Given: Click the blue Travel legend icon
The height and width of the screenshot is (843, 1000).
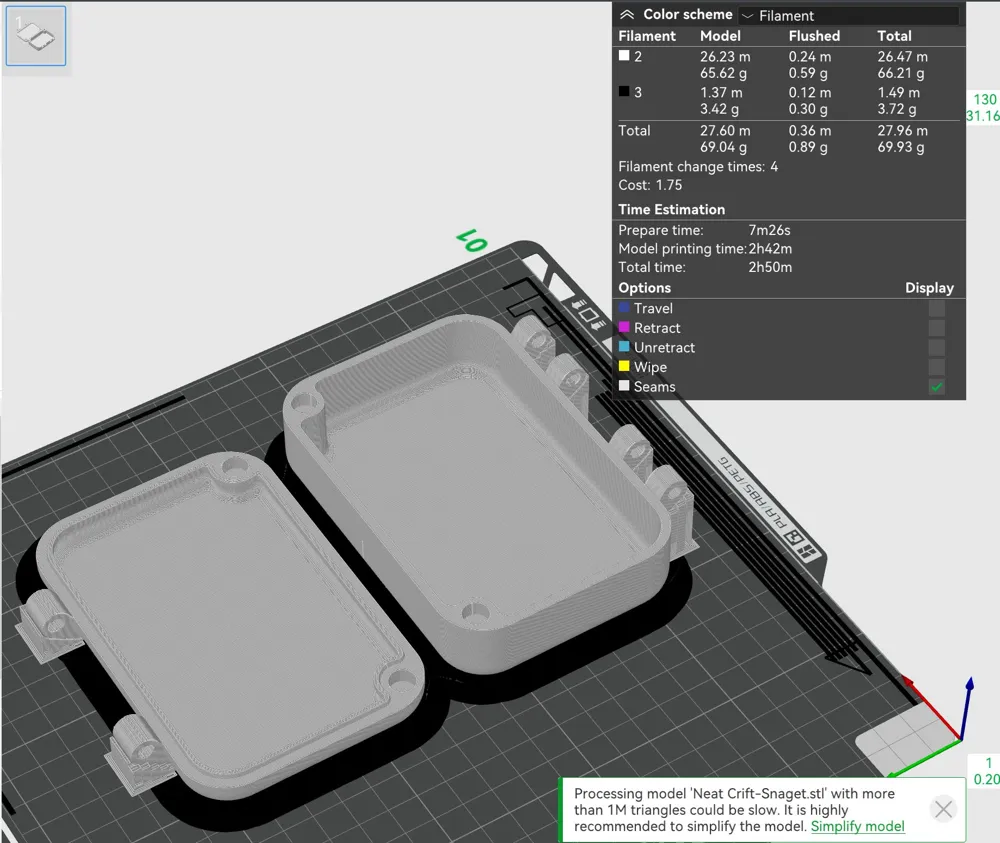Looking at the screenshot, I should (x=625, y=309).
